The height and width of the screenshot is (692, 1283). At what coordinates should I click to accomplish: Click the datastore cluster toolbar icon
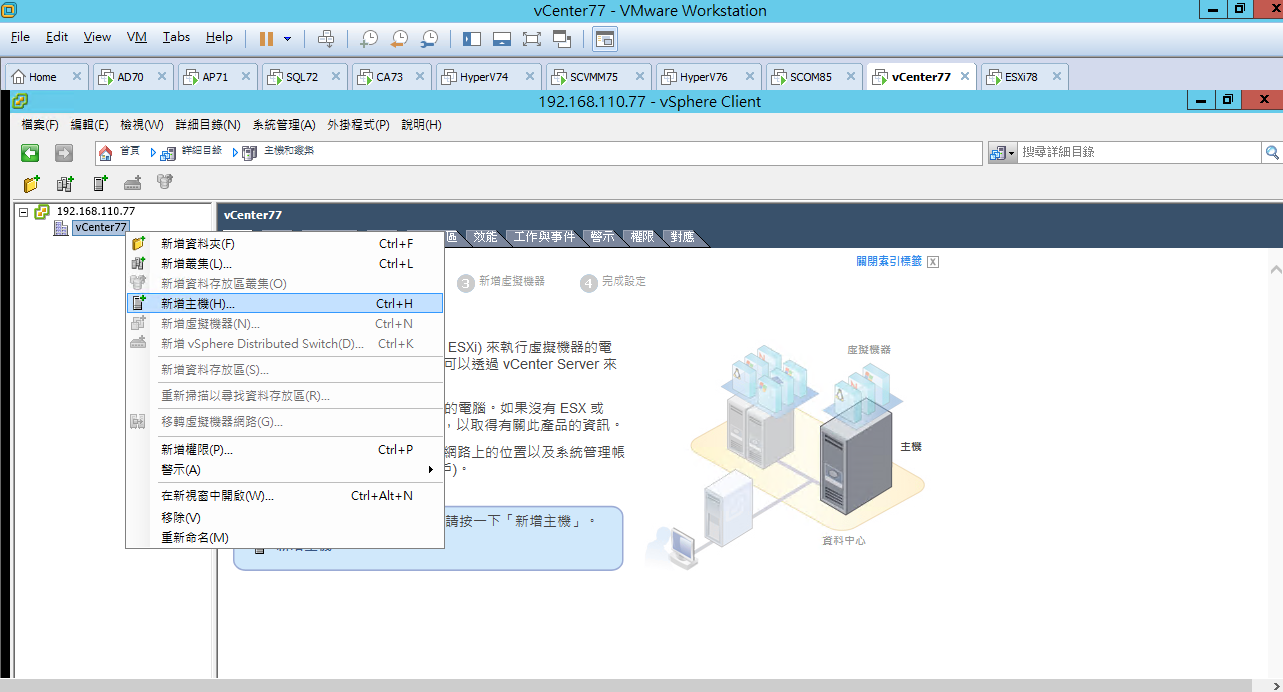pyautogui.click(x=165, y=183)
